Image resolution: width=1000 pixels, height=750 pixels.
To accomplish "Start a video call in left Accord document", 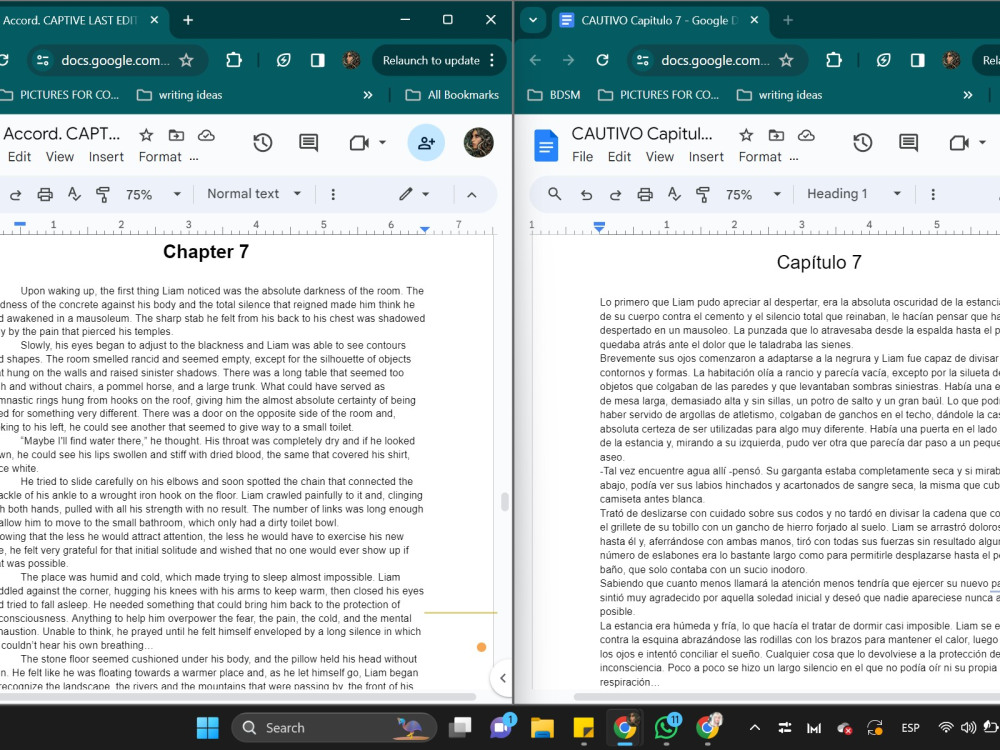I will (360, 143).
